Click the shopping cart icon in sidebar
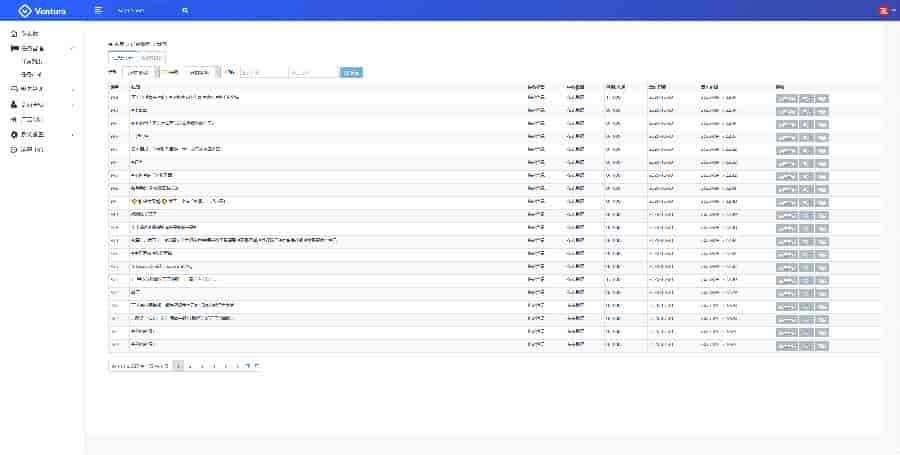 coord(14,89)
